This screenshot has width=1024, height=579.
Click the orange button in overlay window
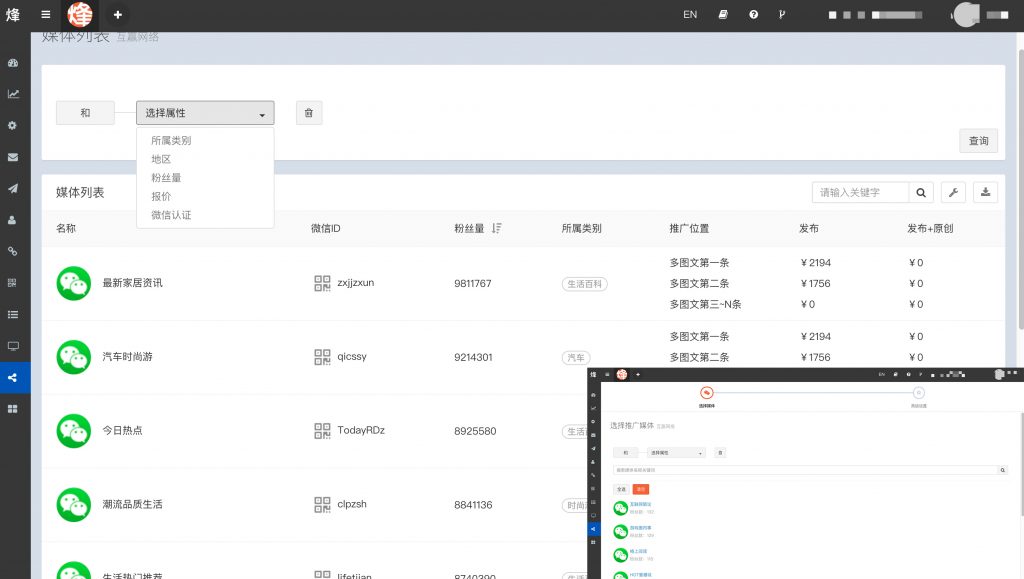tap(641, 489)
